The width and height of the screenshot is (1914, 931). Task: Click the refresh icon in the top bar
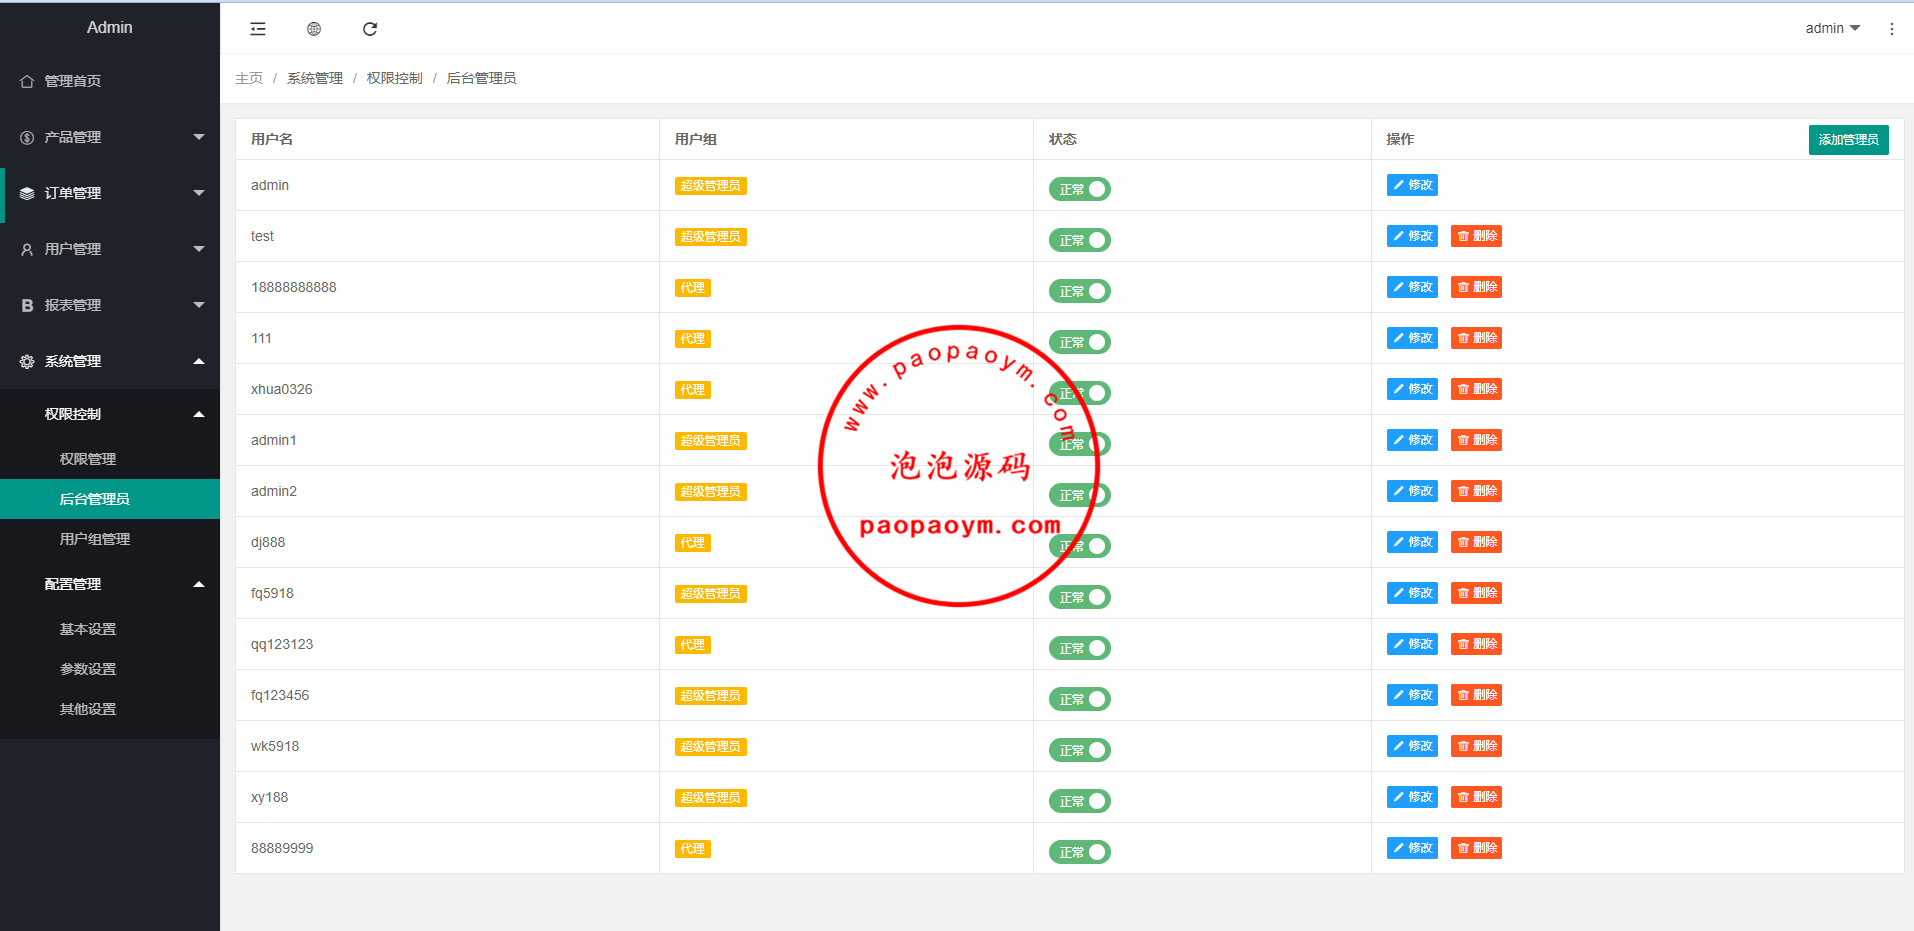(370, 29)
